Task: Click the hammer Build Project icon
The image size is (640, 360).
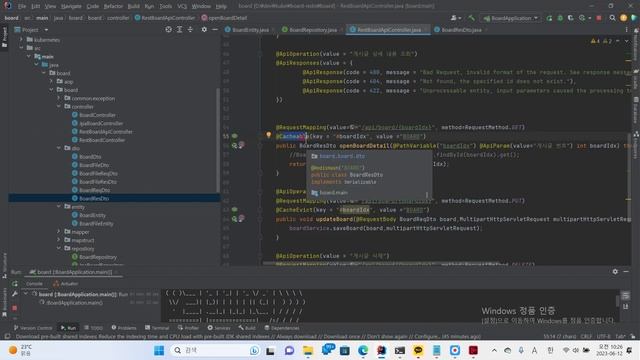Action: [x=471, y=18]
